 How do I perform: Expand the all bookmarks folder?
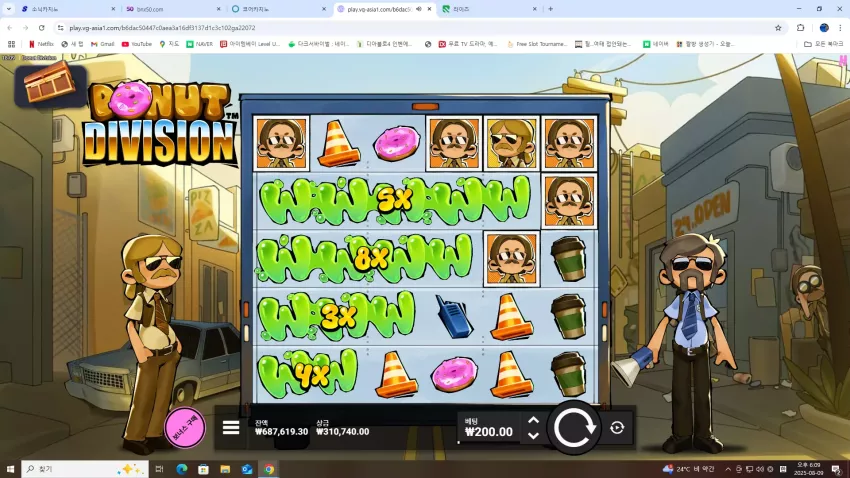coord(823,44)
